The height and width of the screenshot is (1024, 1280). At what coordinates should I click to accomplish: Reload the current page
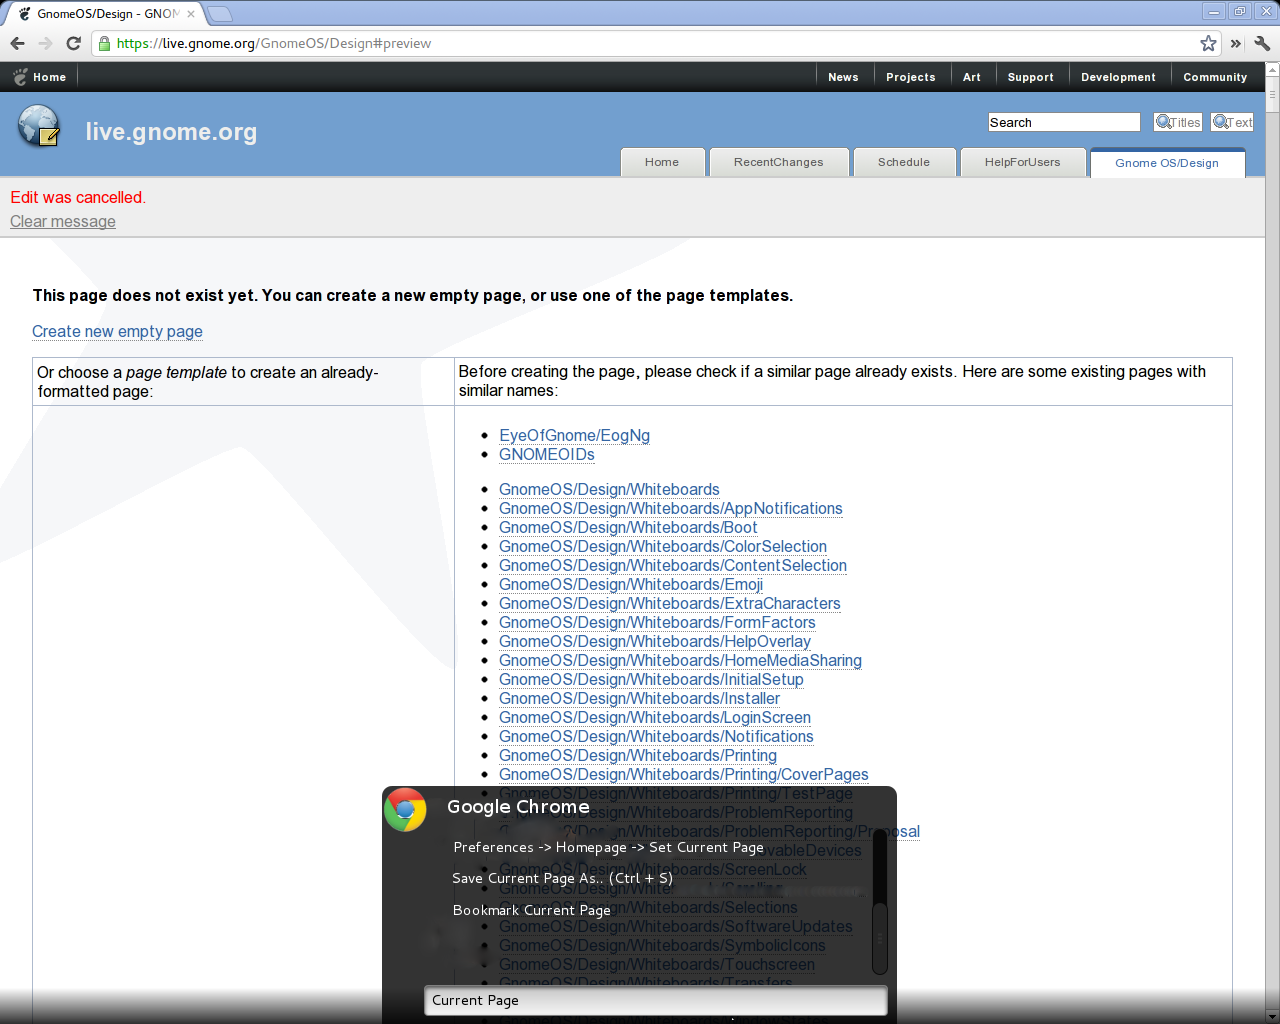73,43
